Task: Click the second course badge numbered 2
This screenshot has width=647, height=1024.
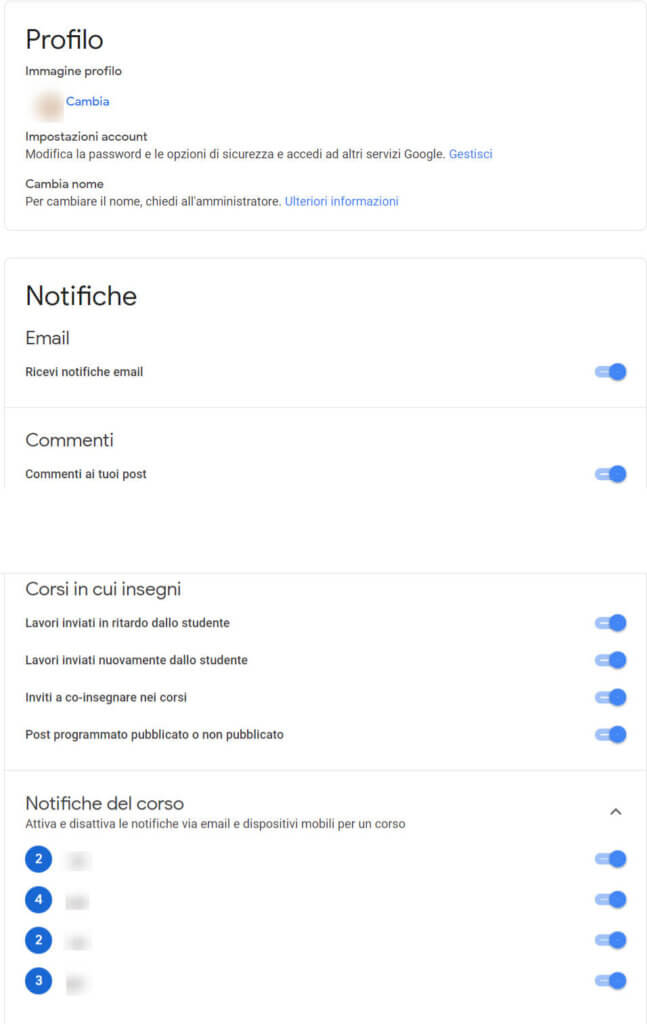Action: coord(38,940)
